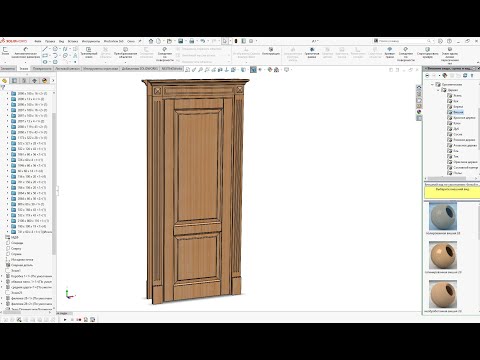The height and width of the screenshot is (360, 480).
Task: Select the Smart Dimension tool
Action: pos(25,53)
